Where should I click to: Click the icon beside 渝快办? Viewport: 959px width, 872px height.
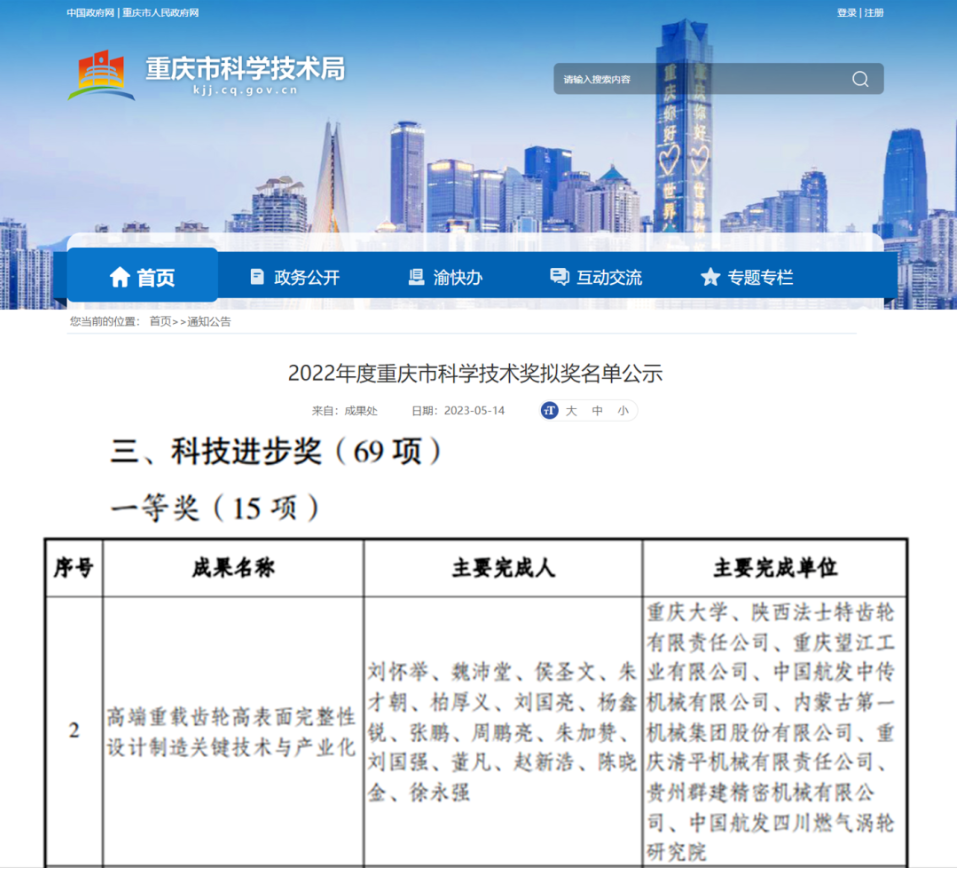coord(416,277)
